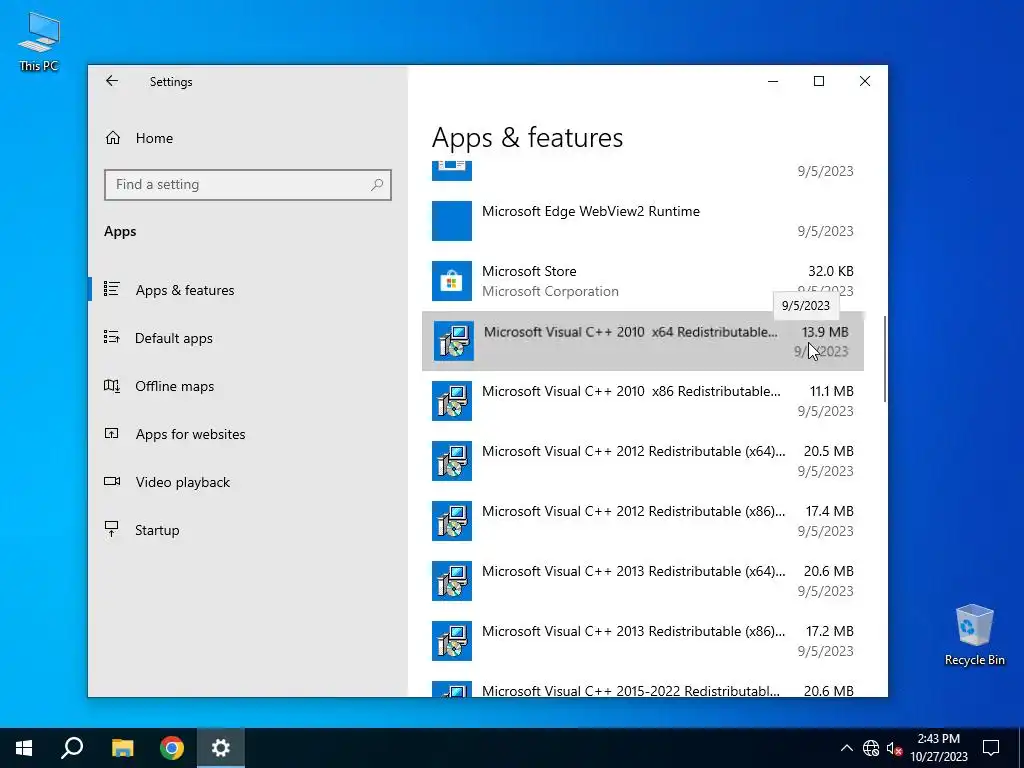Click the 32.0 KB size of Microsoft Store
The width and height of the screenshot is (1024, 768).
831,271
